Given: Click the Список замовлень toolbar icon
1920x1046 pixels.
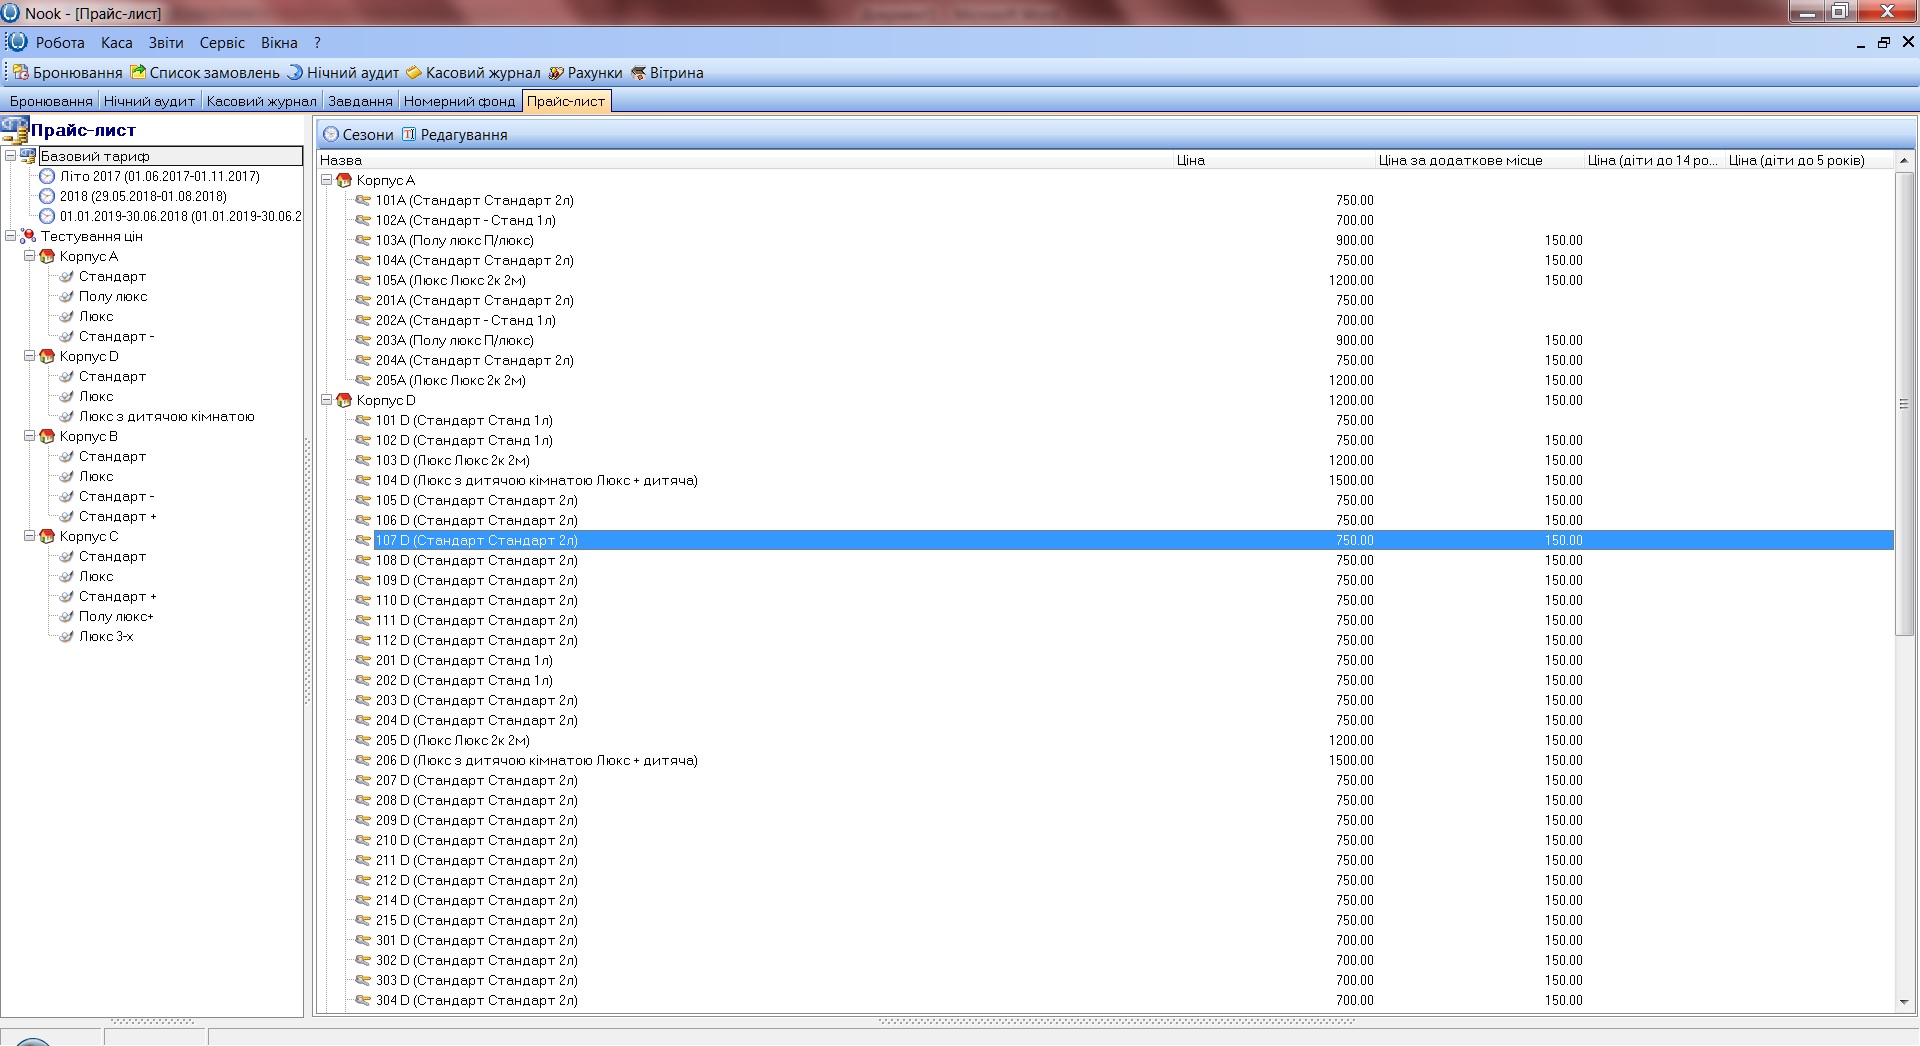Looking at the screenshot, I should point(139,73).
